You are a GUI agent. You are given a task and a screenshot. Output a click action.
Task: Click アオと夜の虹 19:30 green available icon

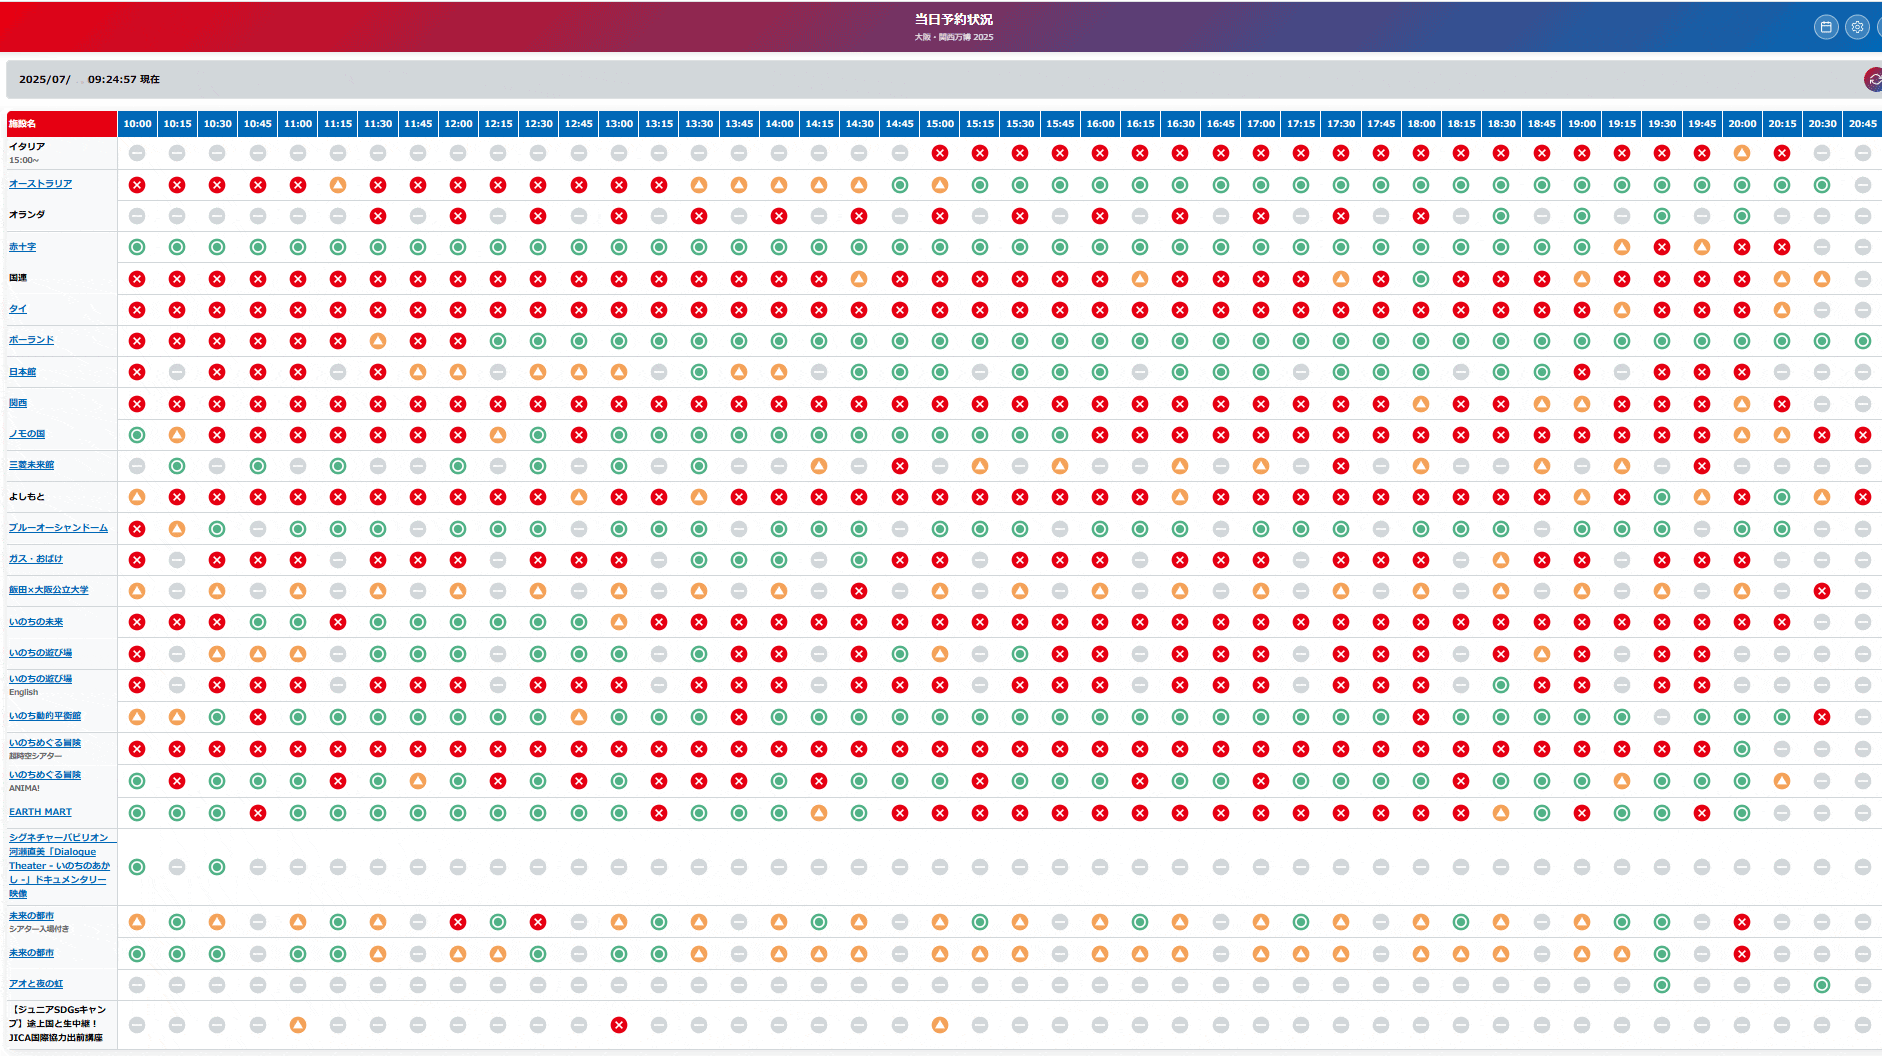pyautogui.click(x=1662, y=985)
